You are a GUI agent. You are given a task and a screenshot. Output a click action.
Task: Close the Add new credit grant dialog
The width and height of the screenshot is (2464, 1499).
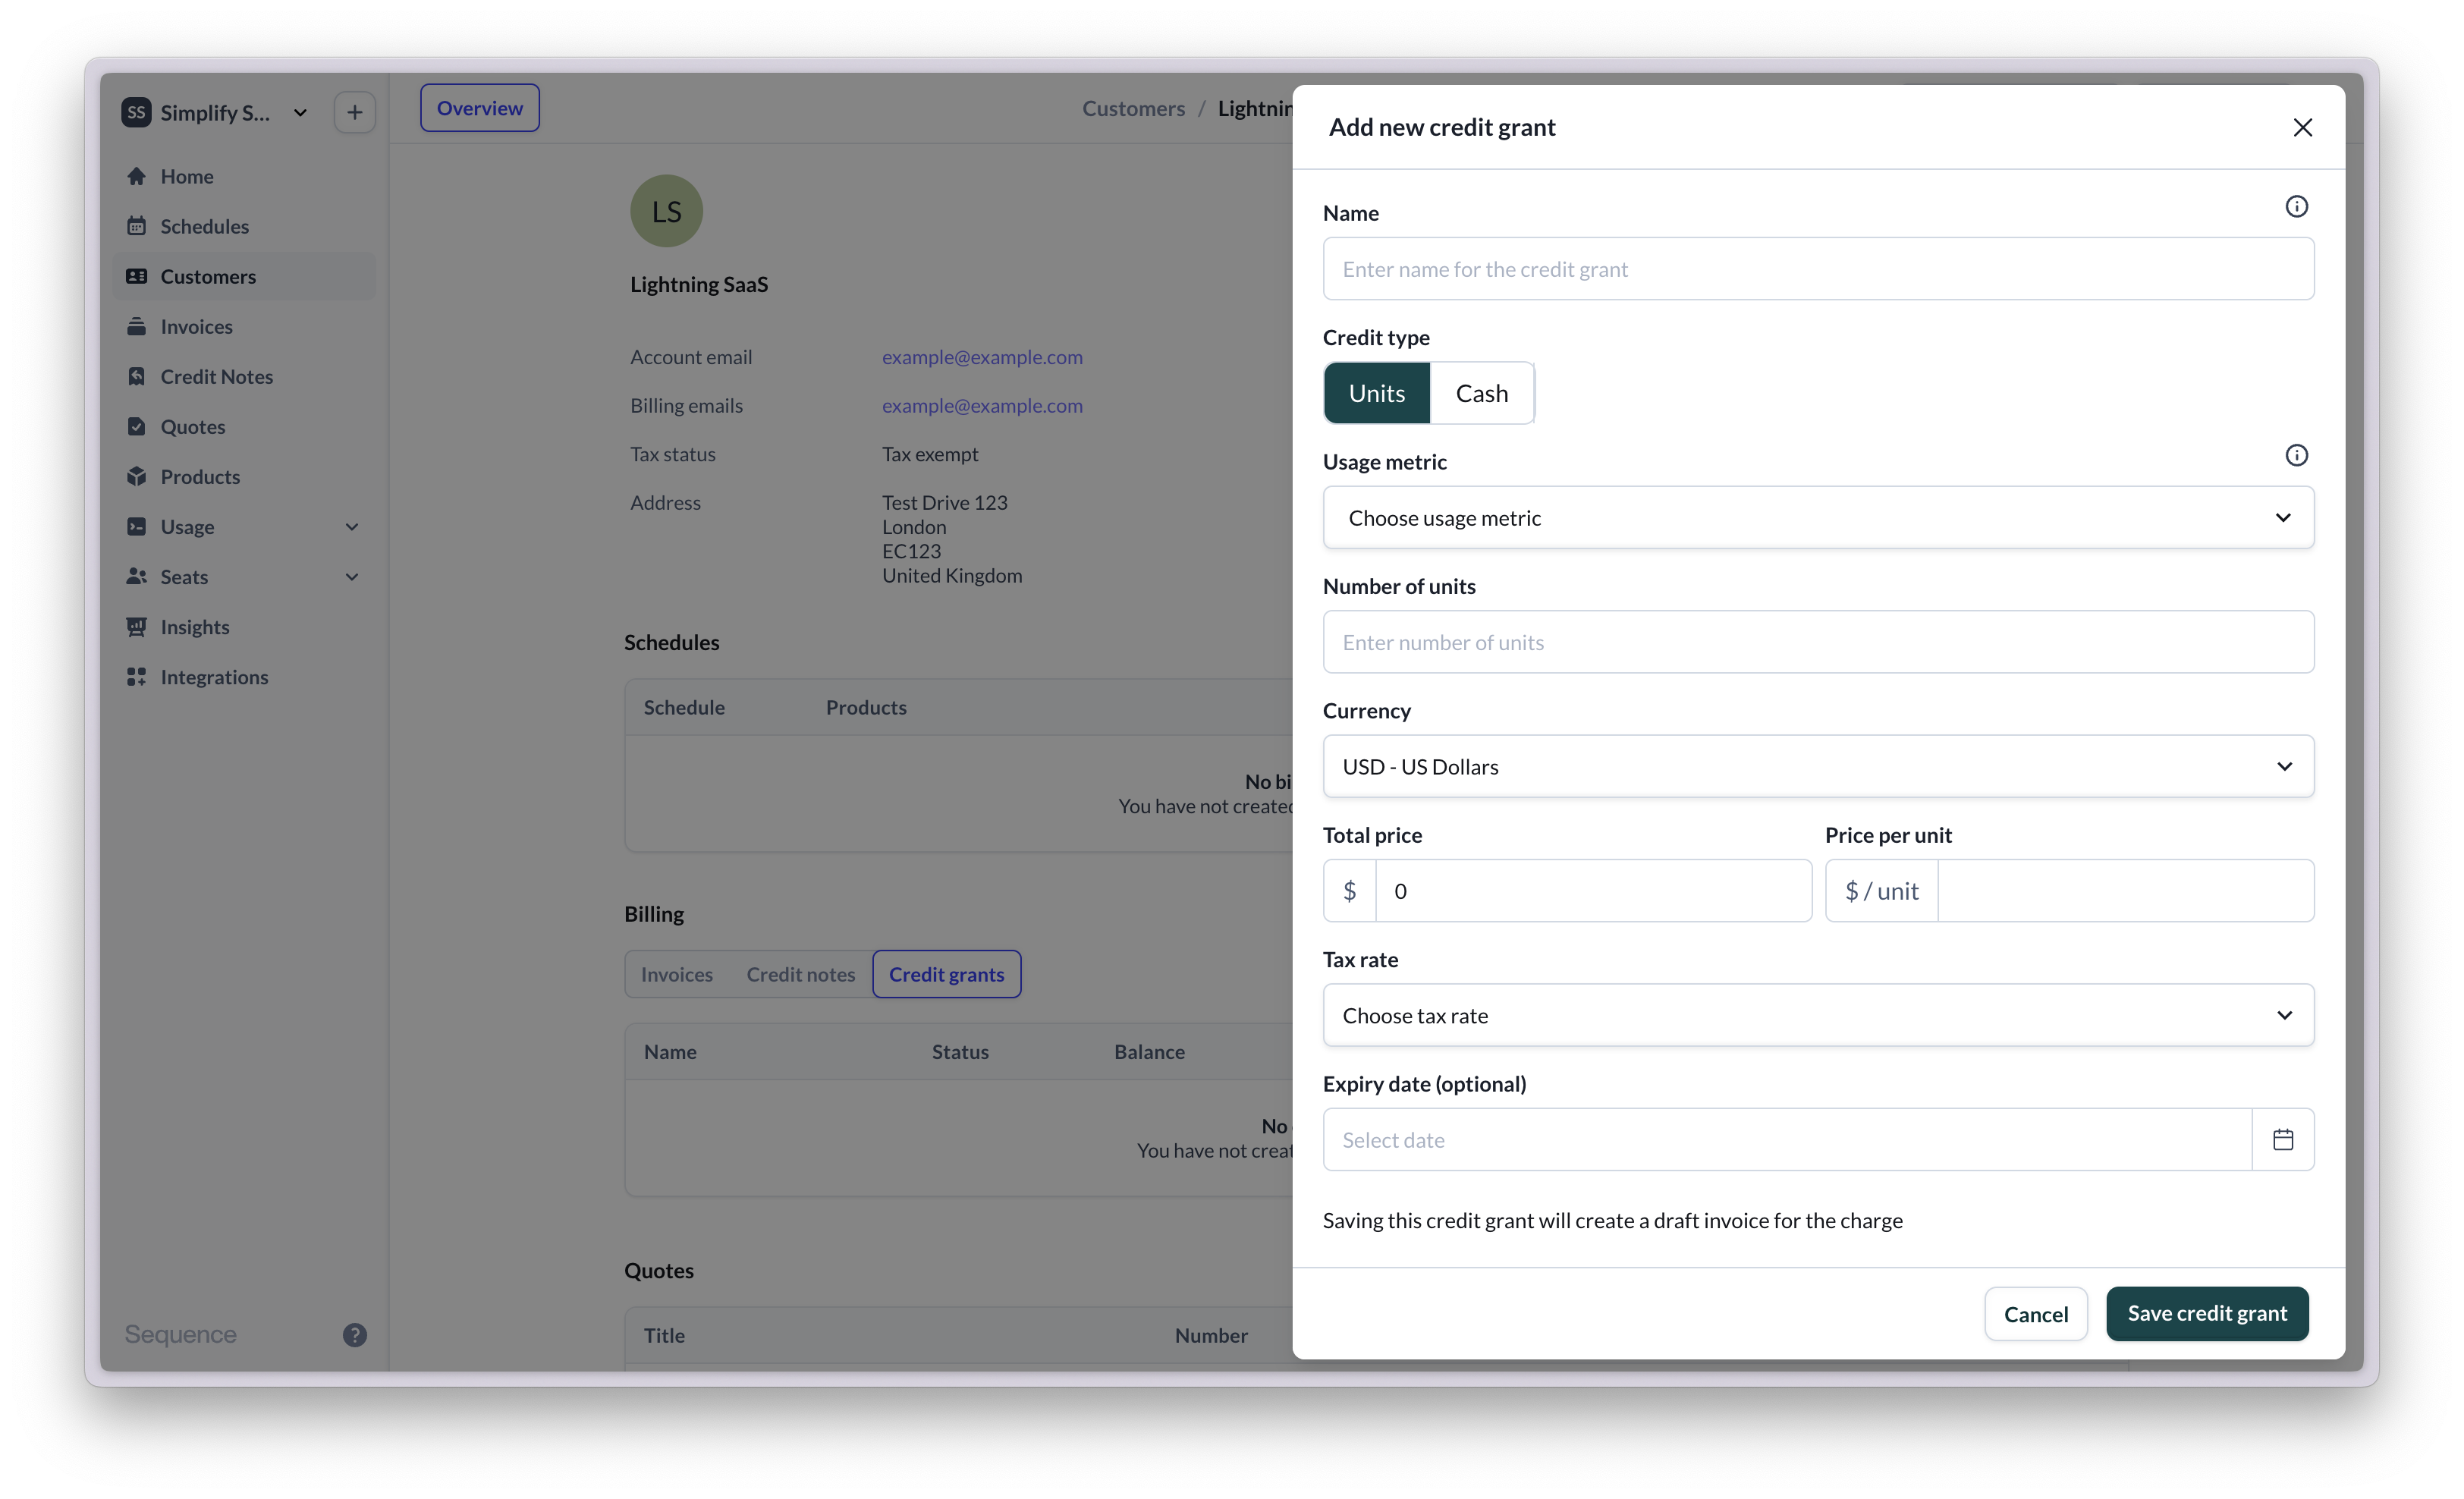[2302, 127]
